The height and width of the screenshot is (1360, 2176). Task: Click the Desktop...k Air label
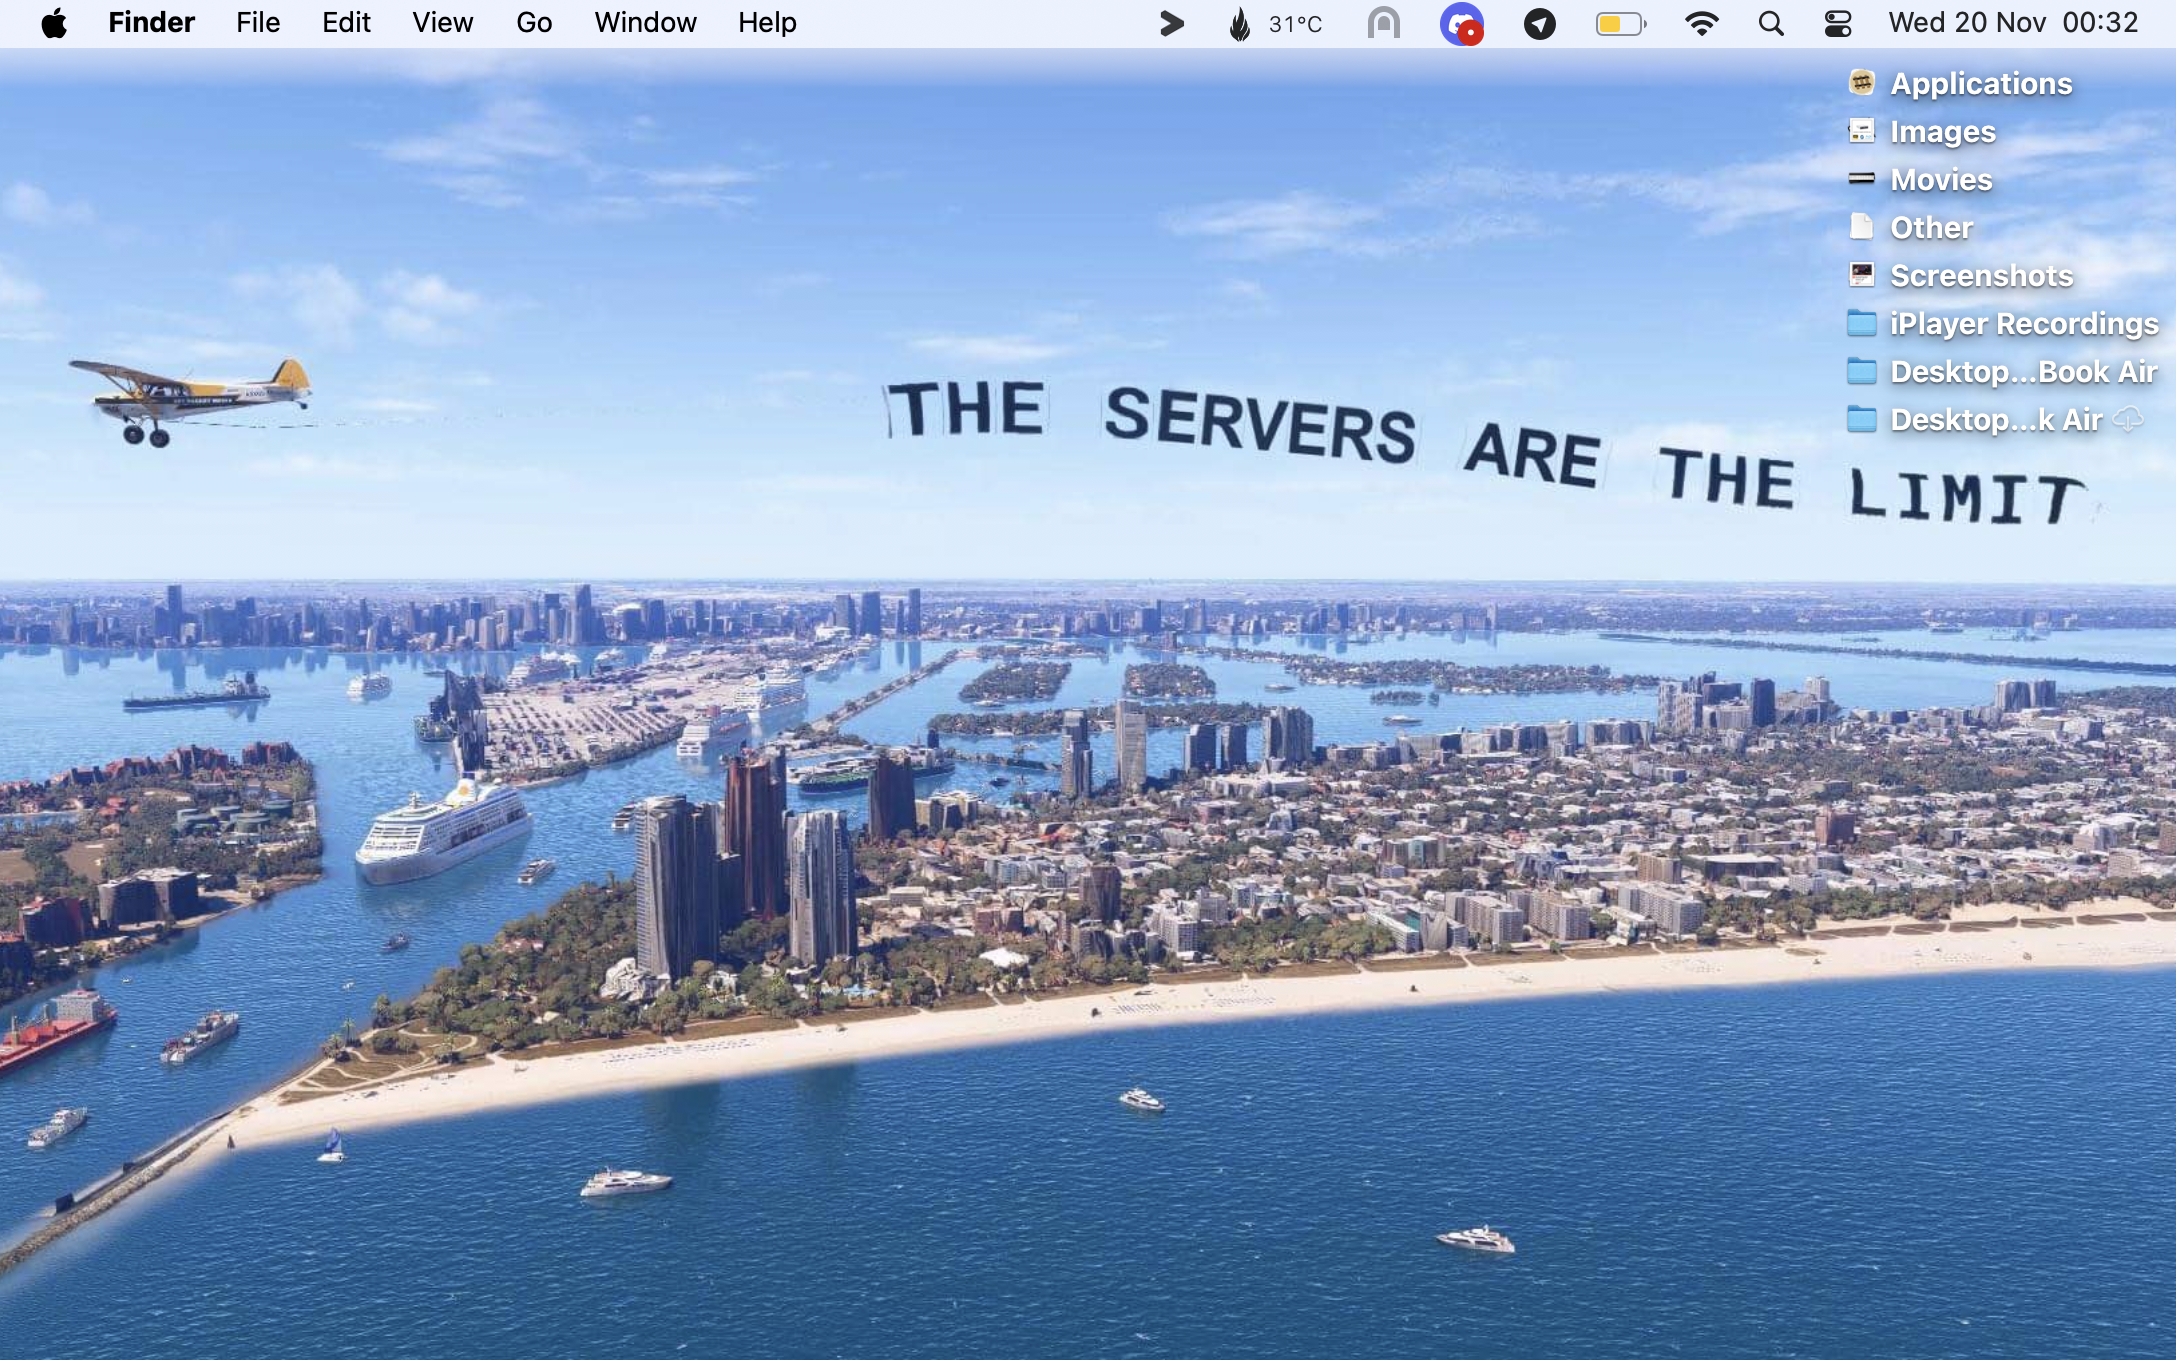pos(1996,419)
